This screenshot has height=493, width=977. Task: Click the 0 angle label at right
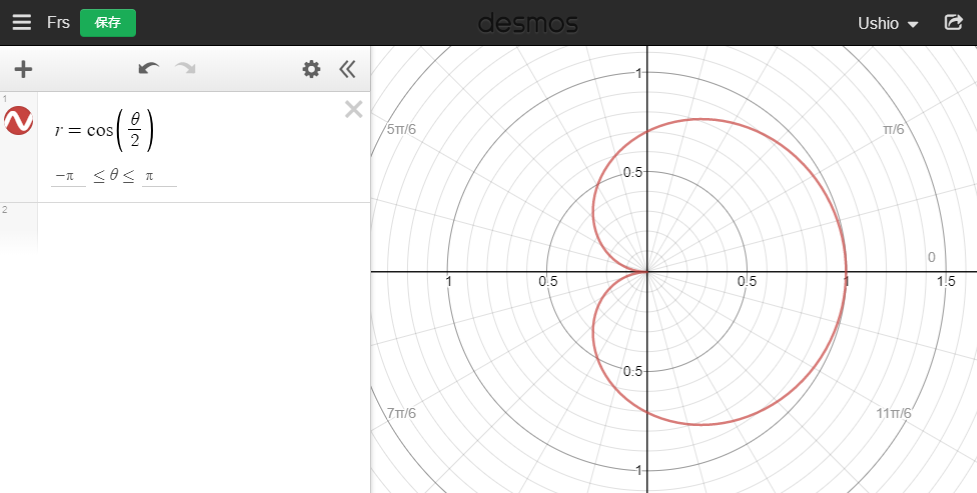tap(932, 257)
